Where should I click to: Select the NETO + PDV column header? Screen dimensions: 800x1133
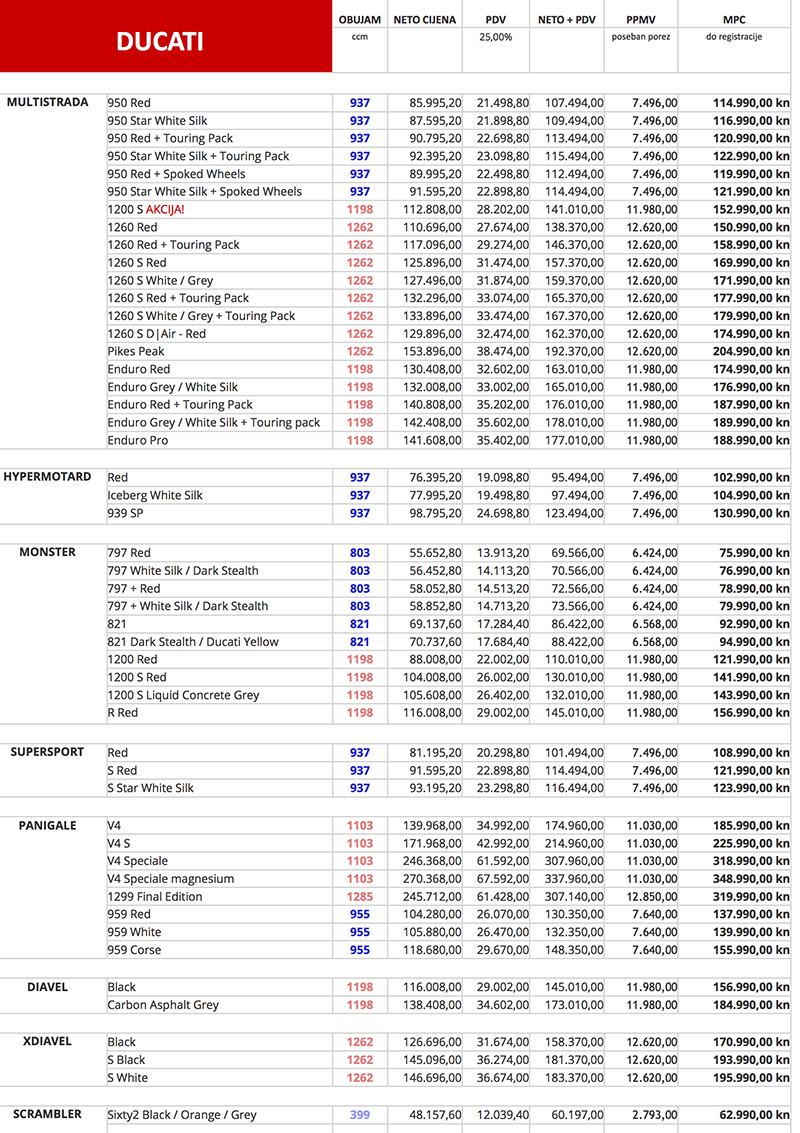click(566, 20)
